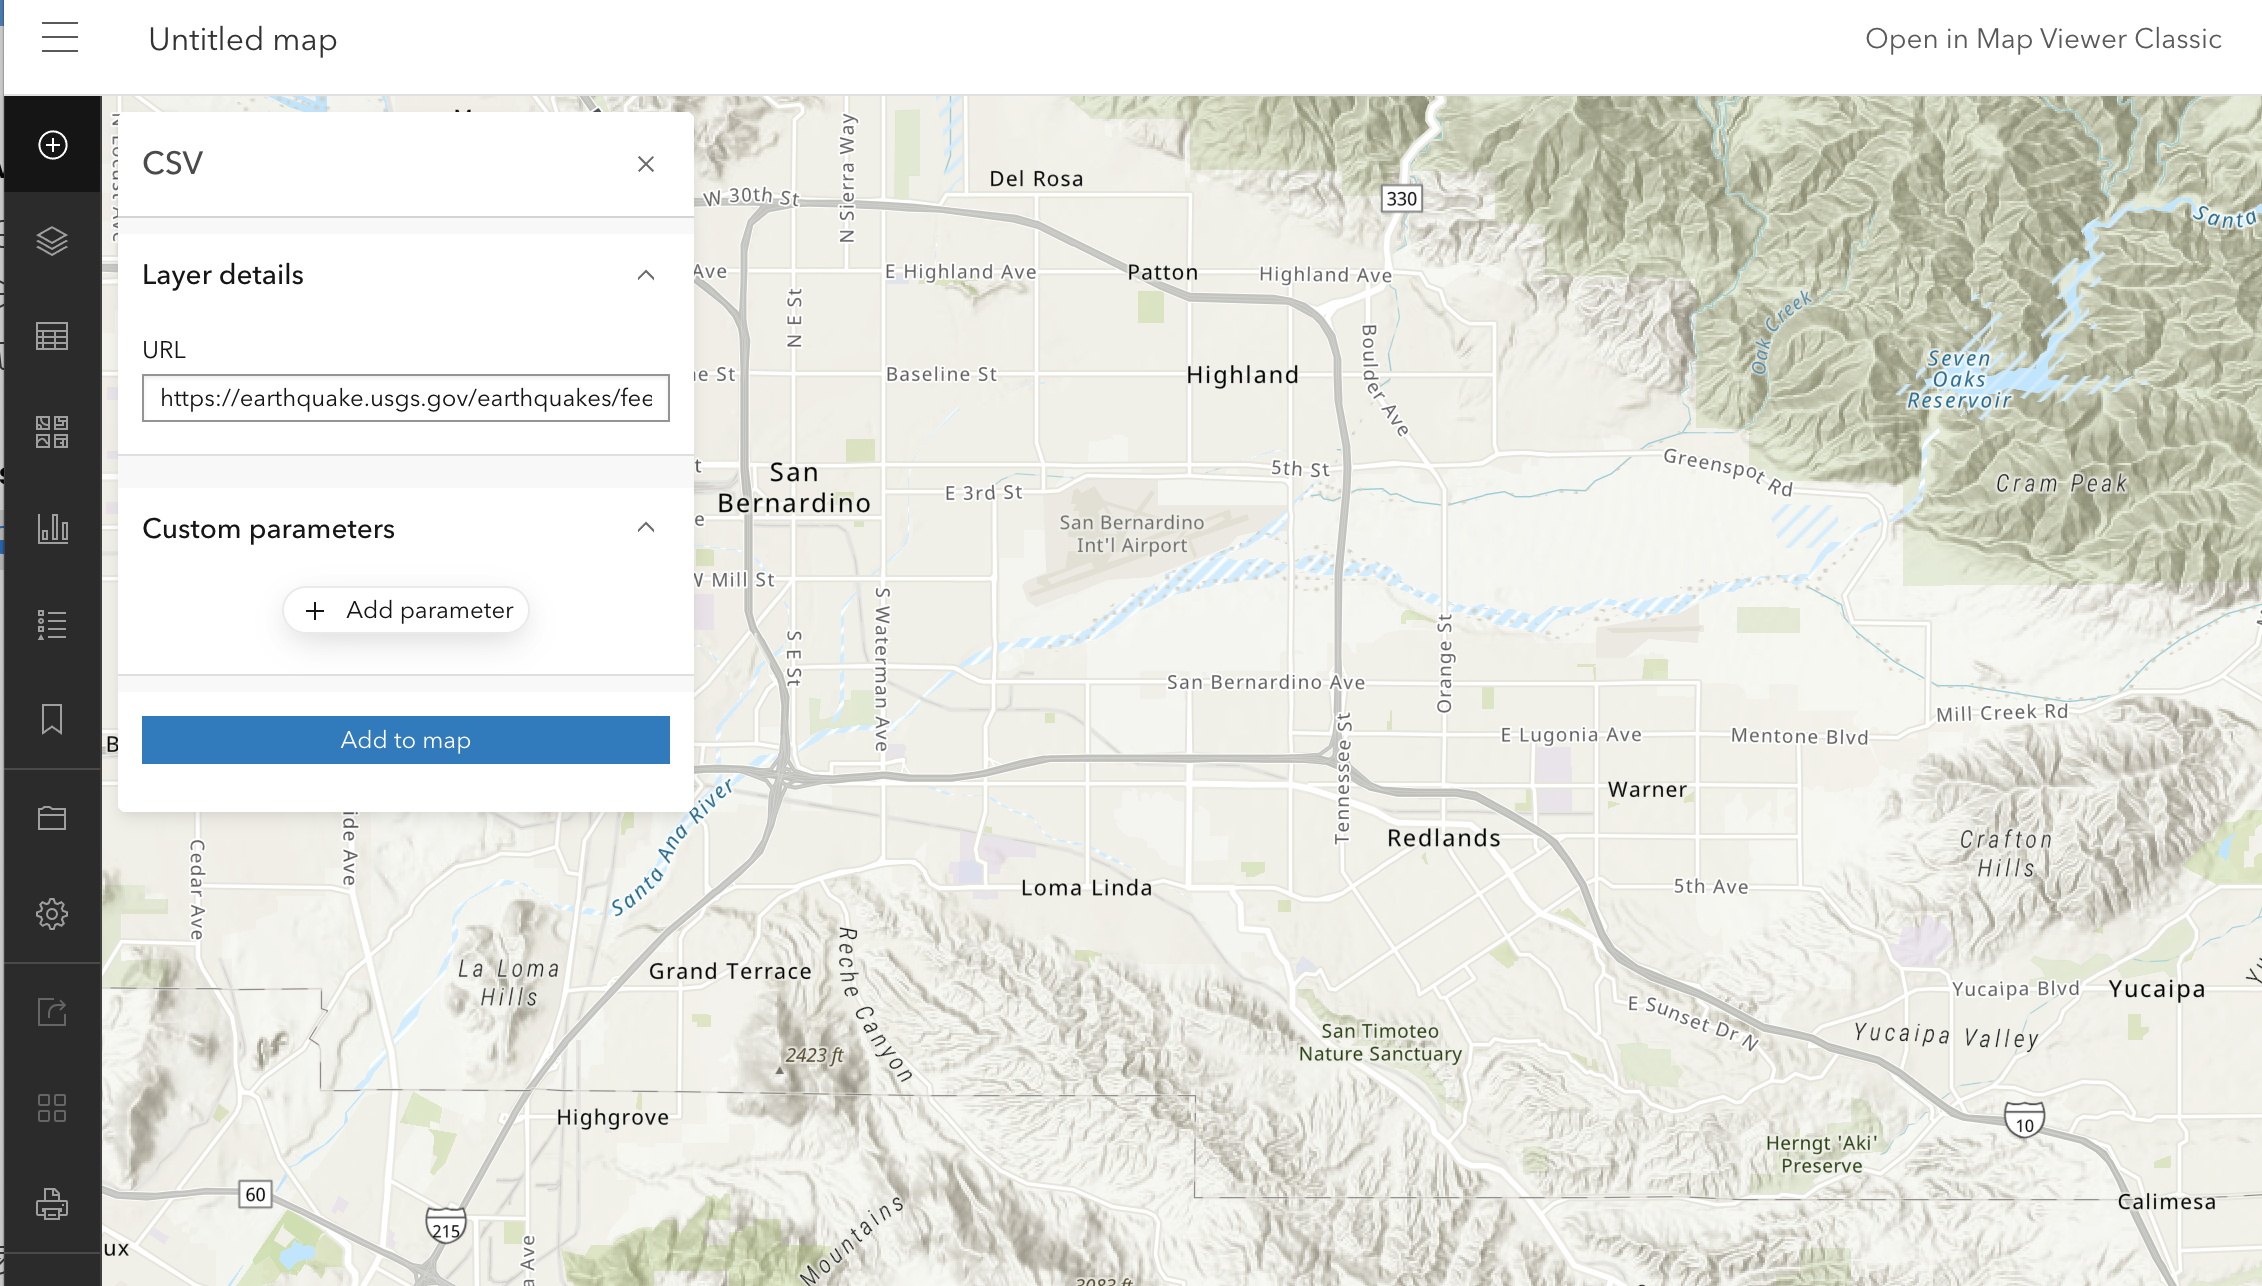Click the URL input field

pyautogui.click(x=405, y=398)
